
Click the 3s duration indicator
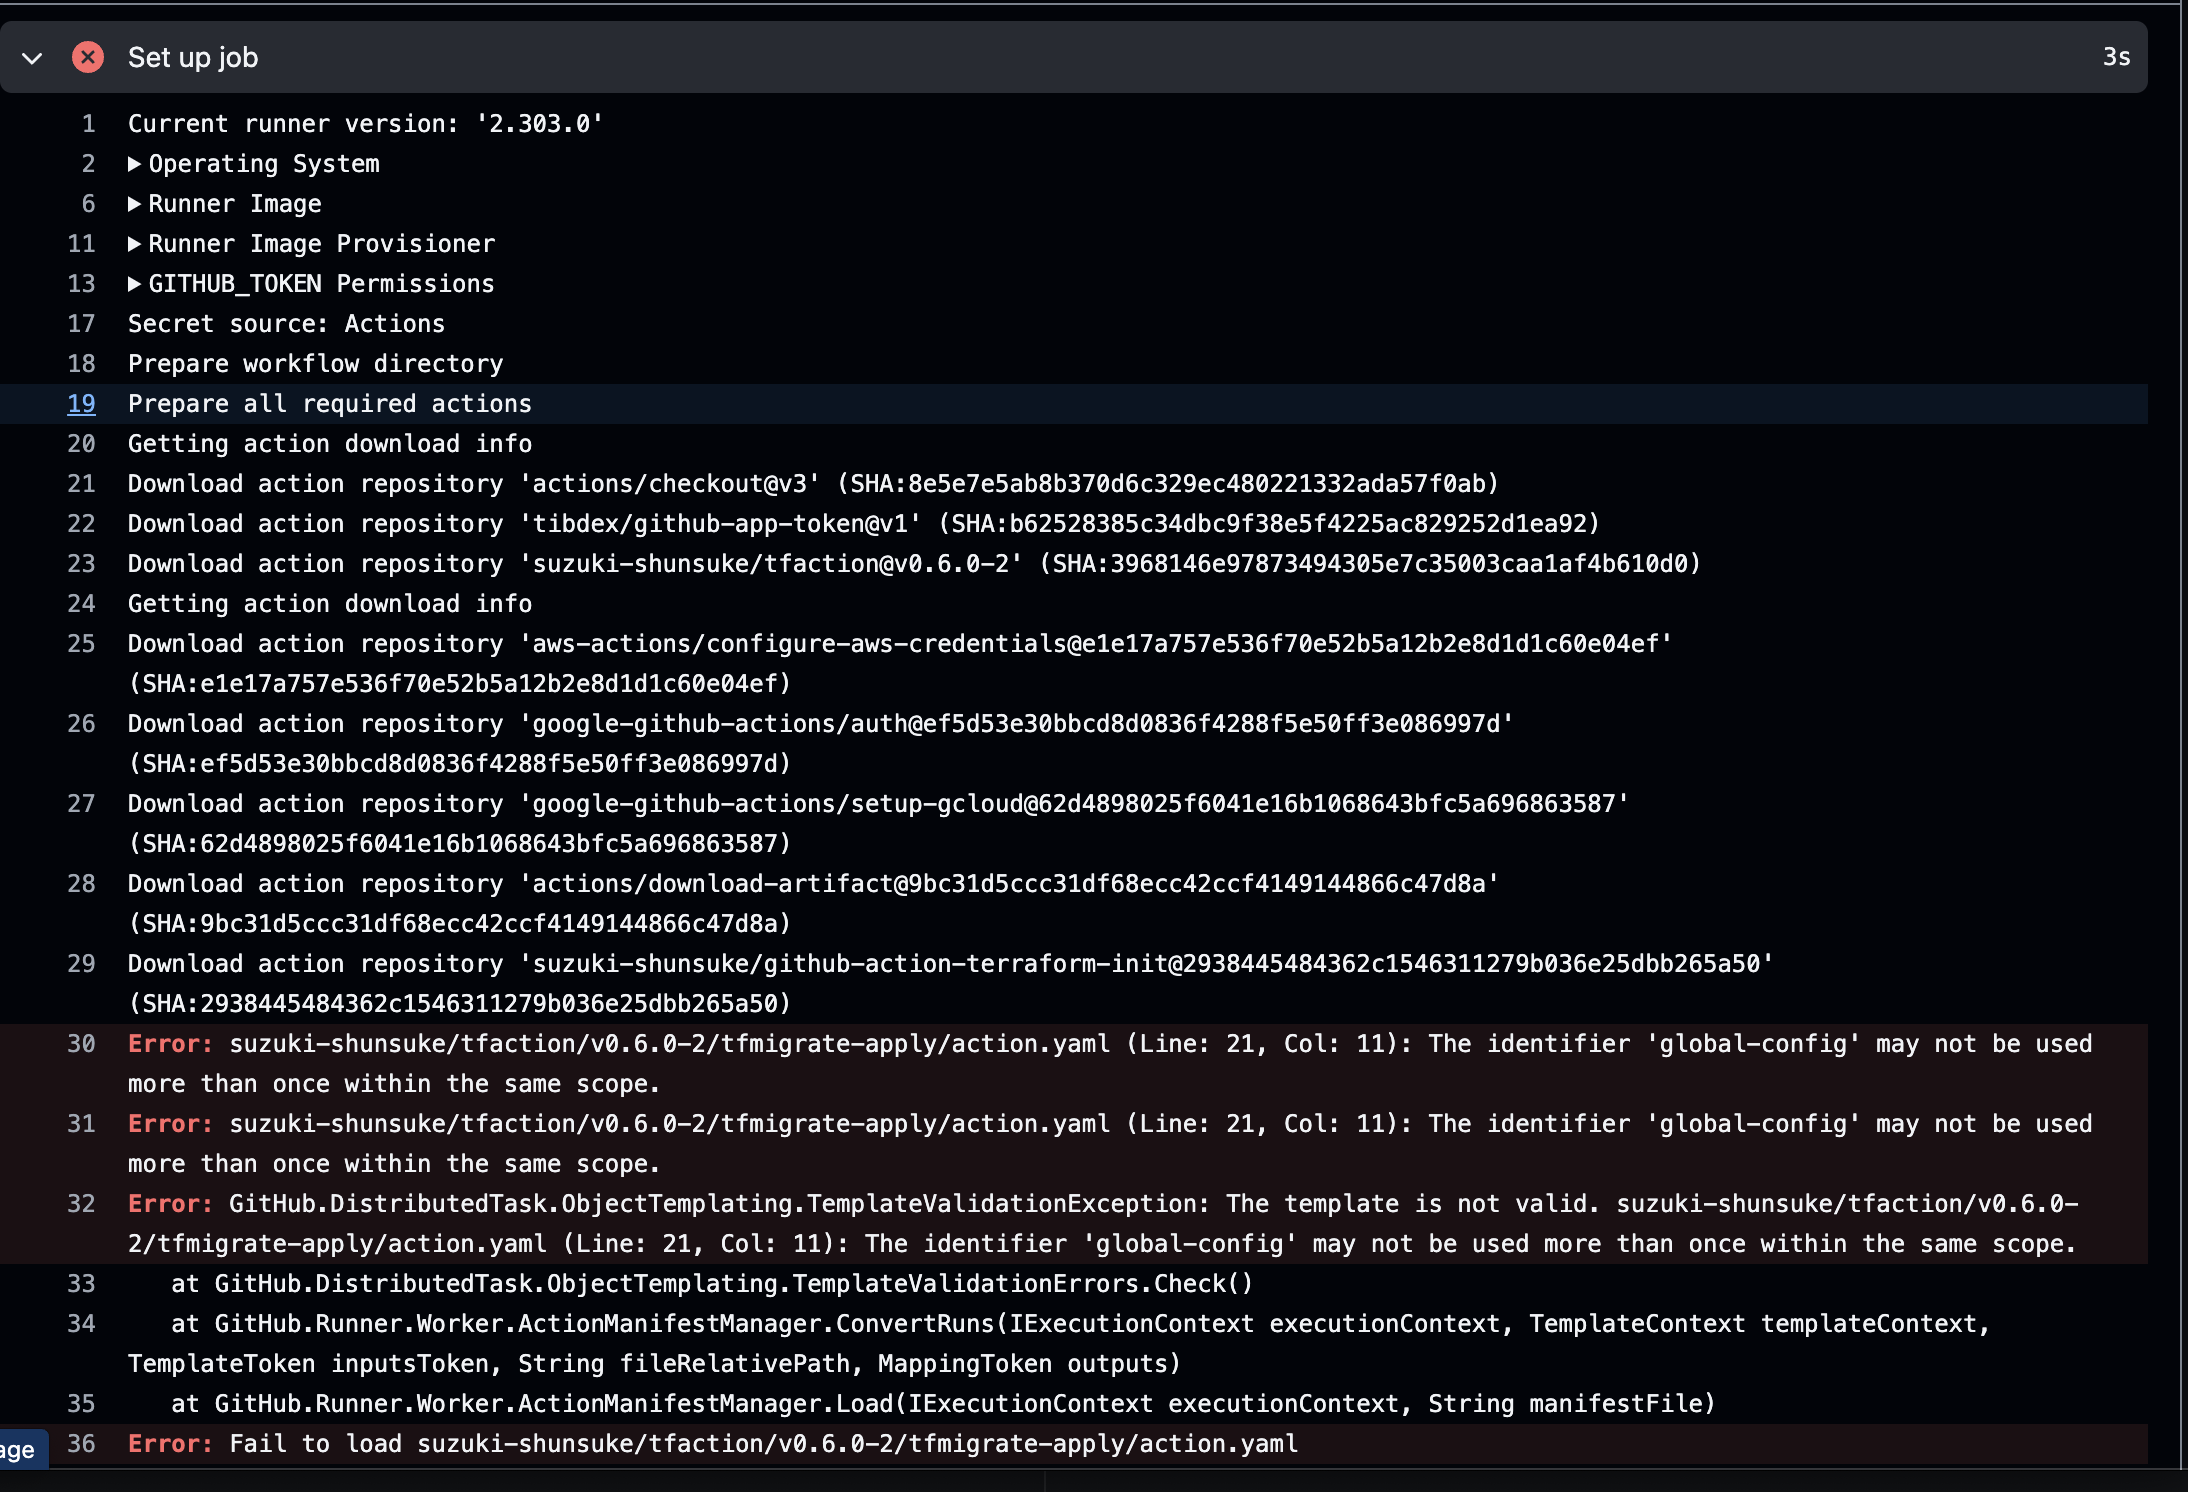point(2116,57)
